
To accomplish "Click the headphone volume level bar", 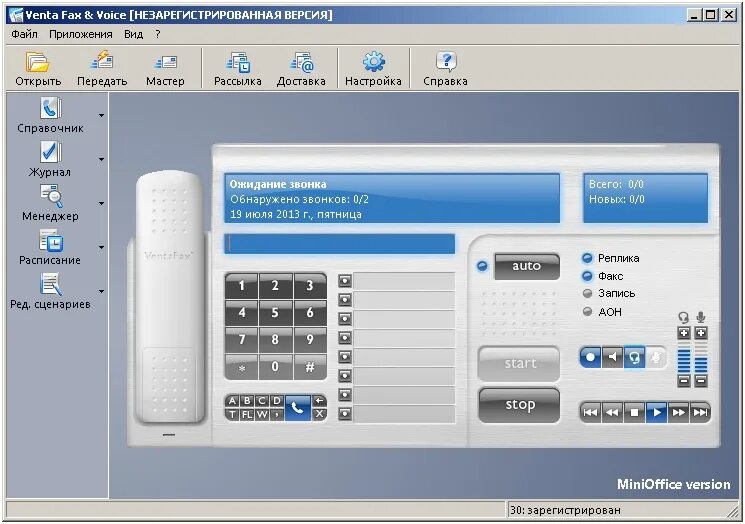I will pyautogui.click(x=684, y=357).
